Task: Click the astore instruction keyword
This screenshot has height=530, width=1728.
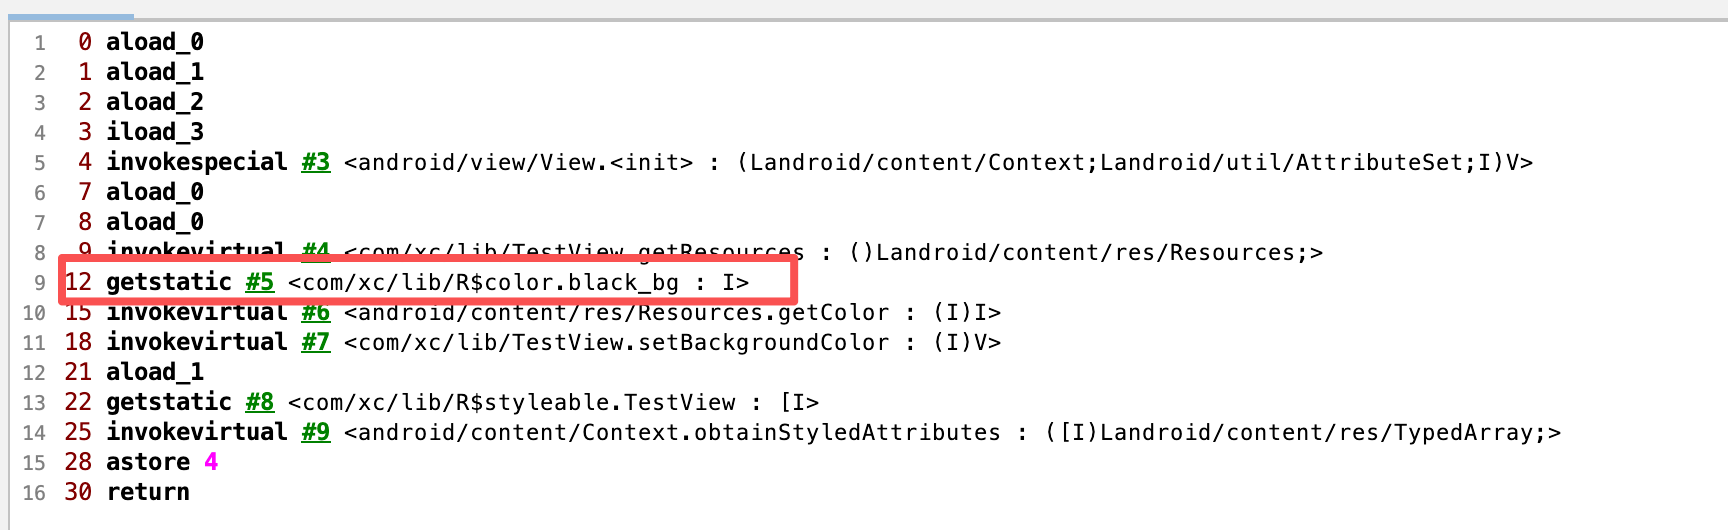Action: pos(148,462)
